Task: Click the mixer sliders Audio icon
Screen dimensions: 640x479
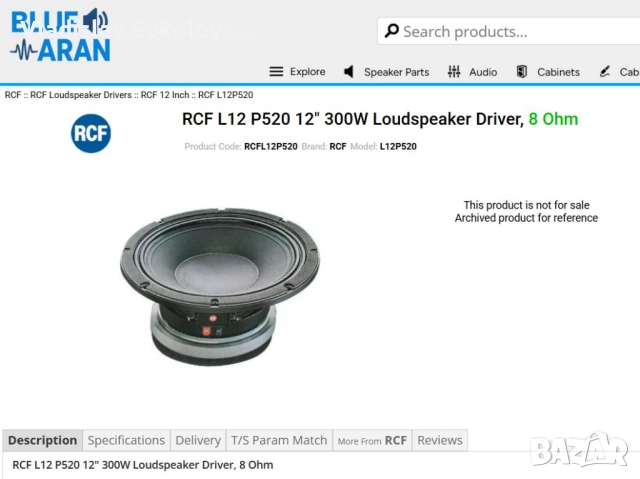Action: pos(454,72)
